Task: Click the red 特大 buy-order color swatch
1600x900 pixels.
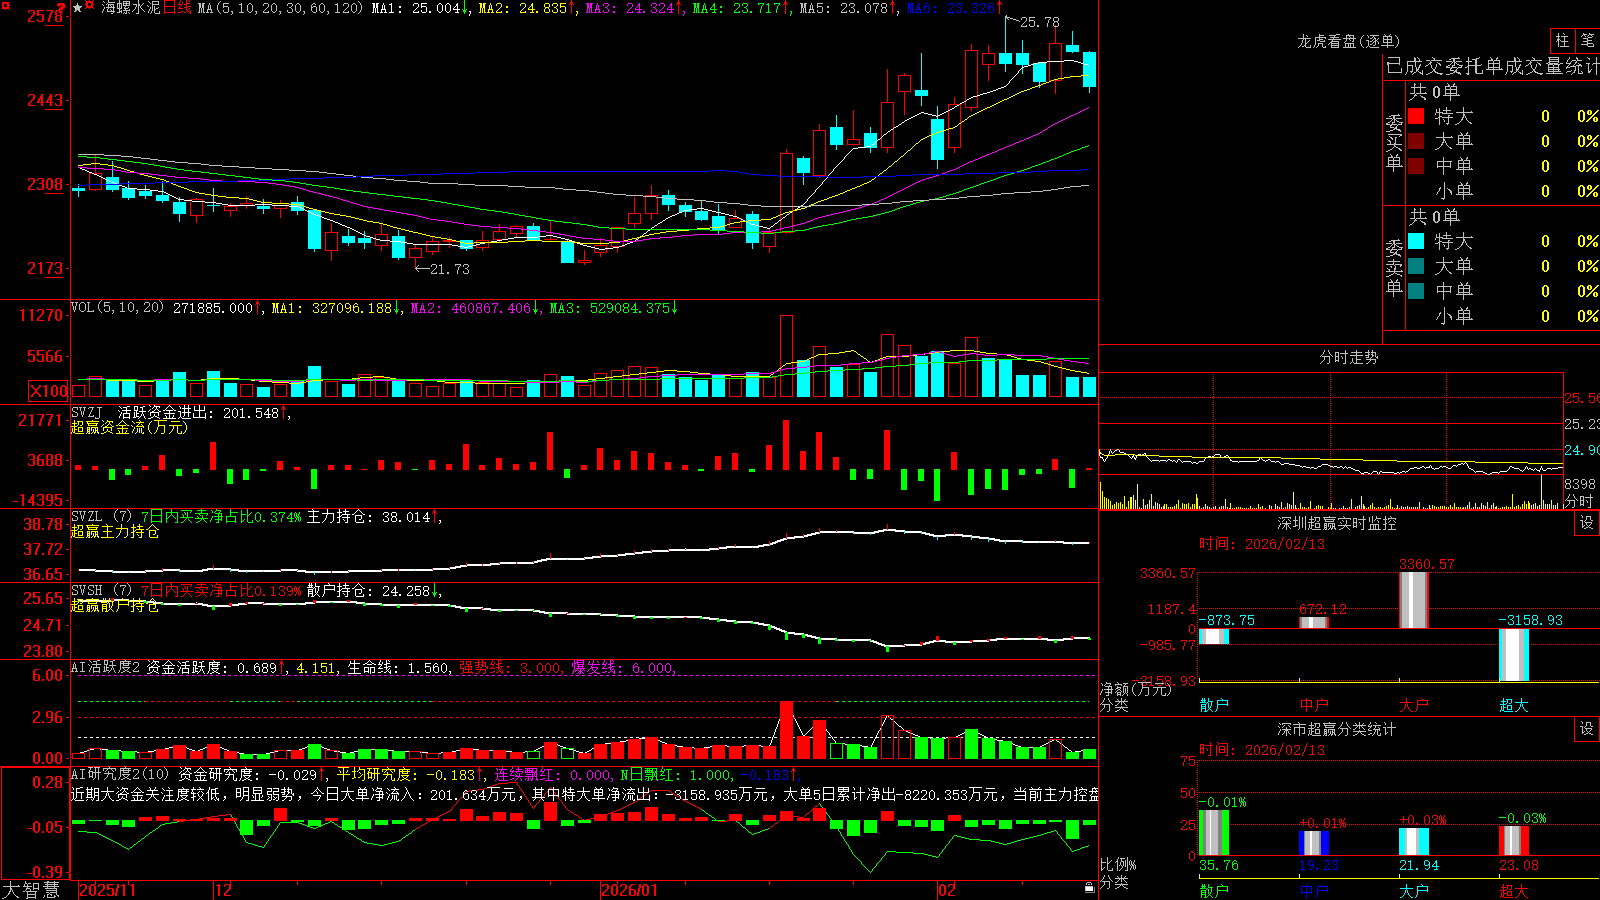Action: point(1416,116)
